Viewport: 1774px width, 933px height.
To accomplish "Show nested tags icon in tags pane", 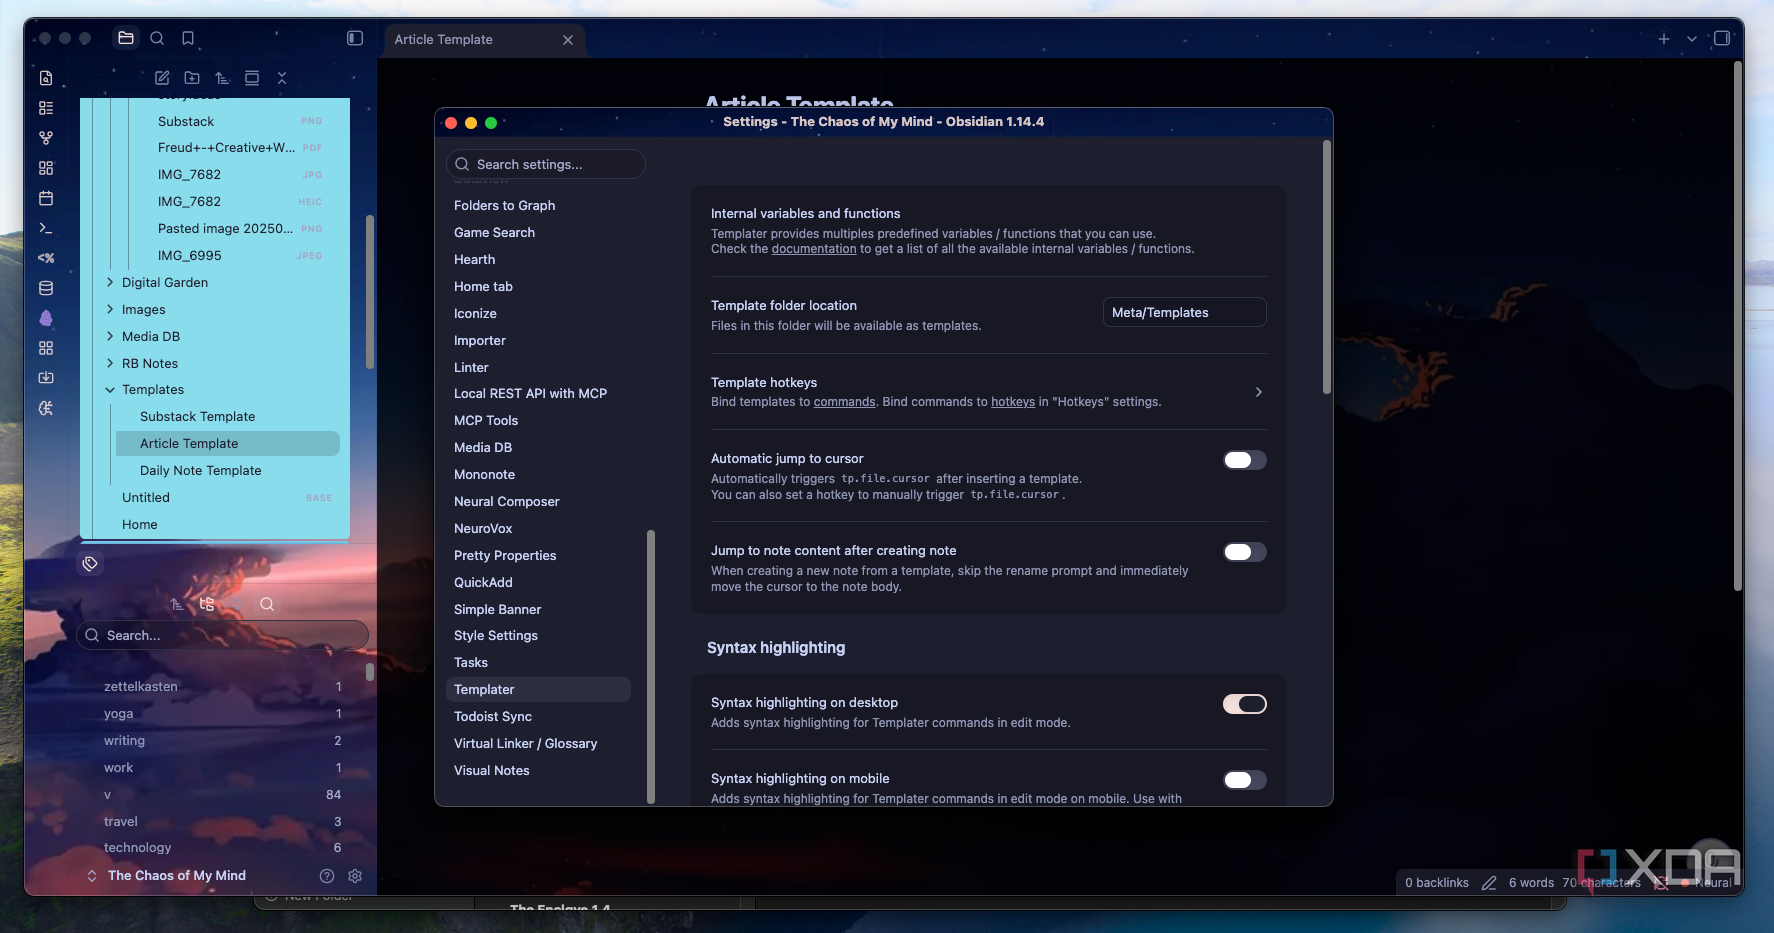I will [x=207, y=604].
